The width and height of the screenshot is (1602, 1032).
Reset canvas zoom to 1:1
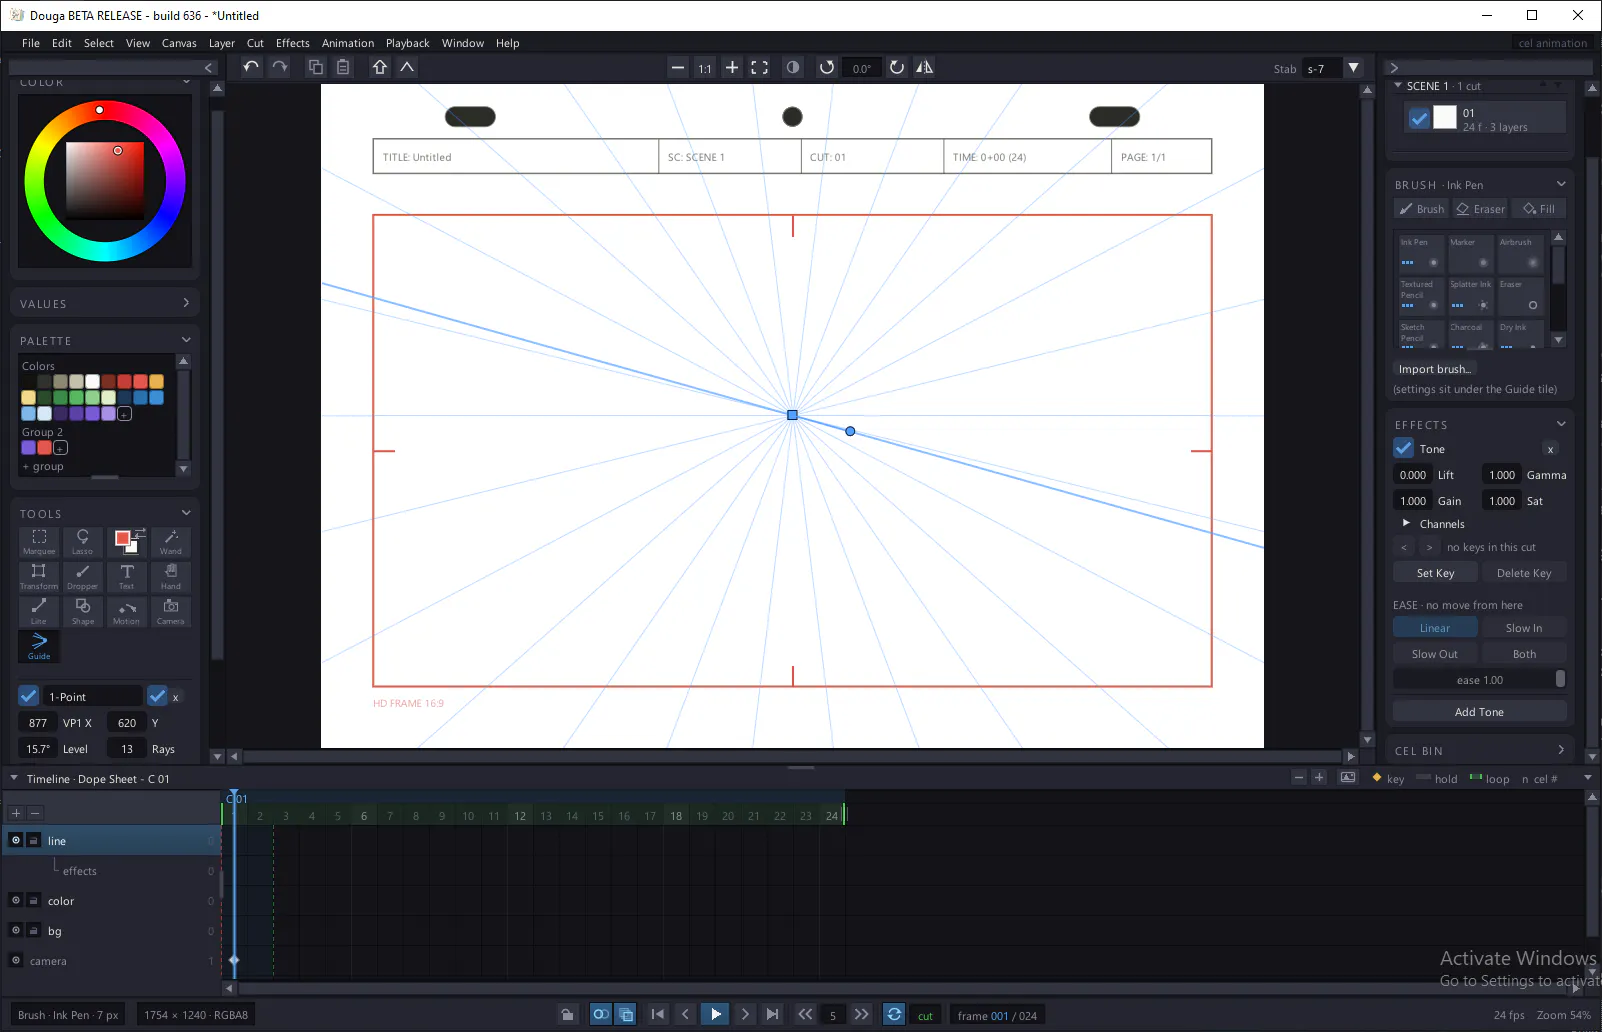705,68
